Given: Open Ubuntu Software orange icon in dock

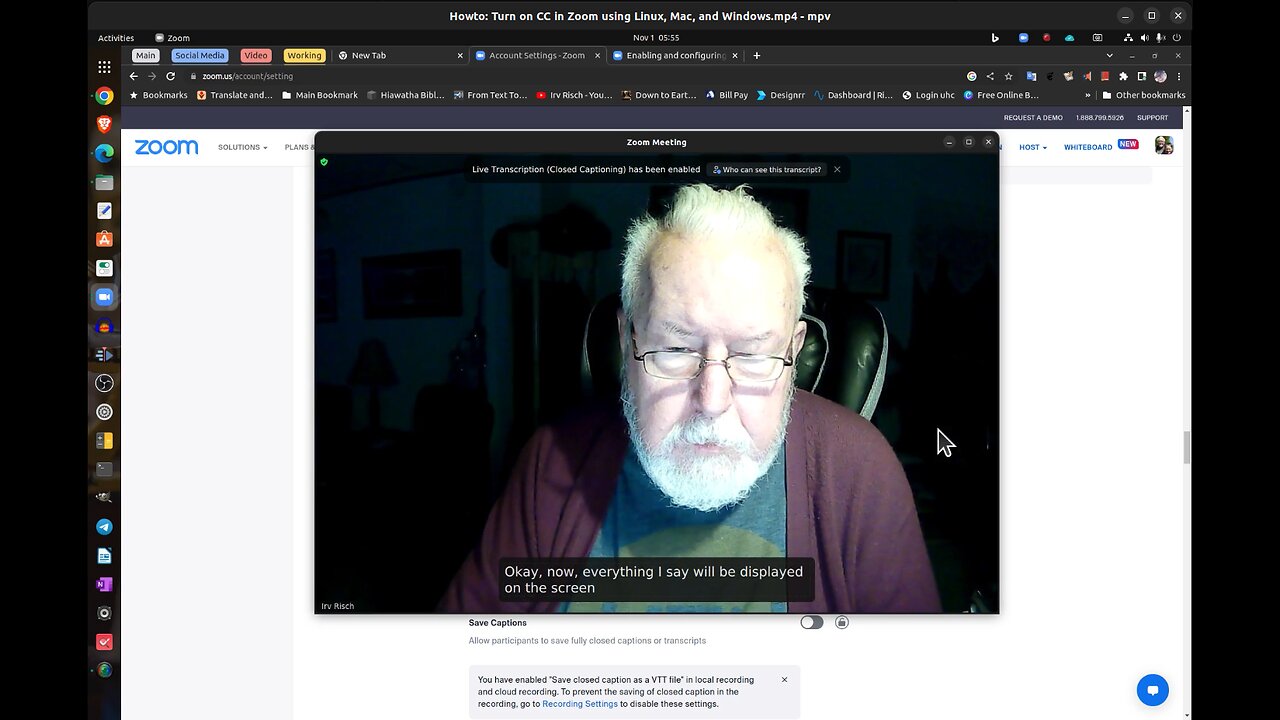Looking at the screenshot, I should point(104,239).
